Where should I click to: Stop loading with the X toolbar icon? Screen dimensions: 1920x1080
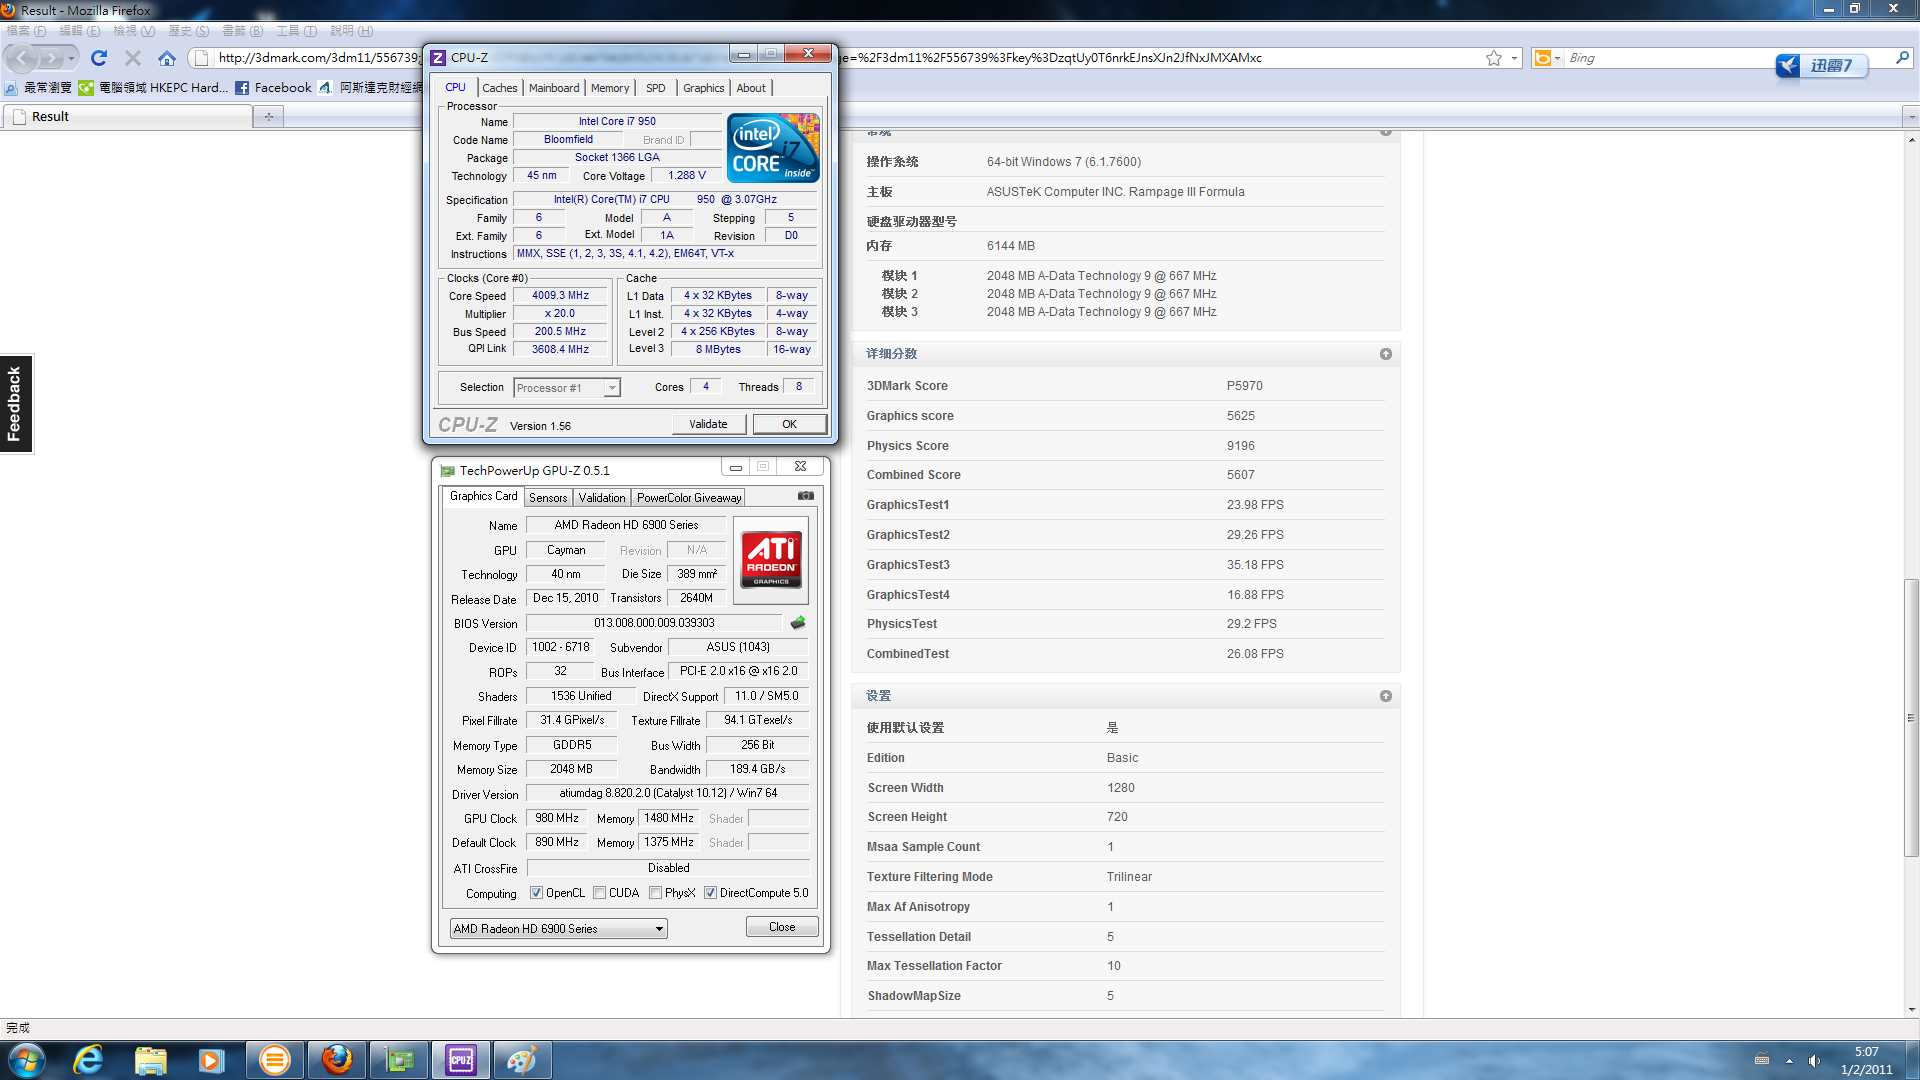point(133,58)
